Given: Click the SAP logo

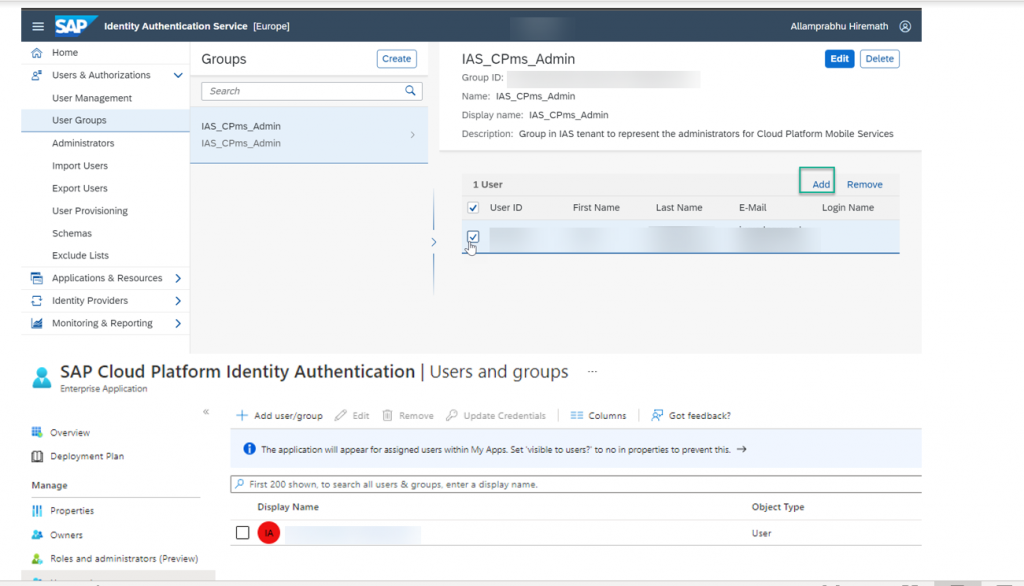Looking at the screenshot, I should pos(74,25).
